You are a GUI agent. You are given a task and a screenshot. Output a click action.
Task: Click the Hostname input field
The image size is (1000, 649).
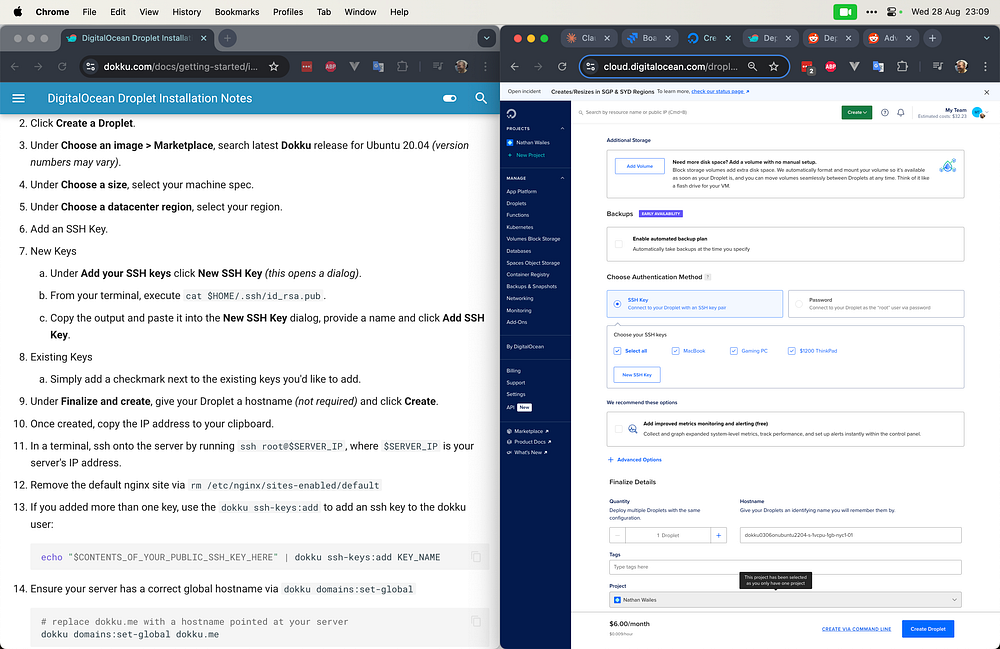click(x=850, y=535)
